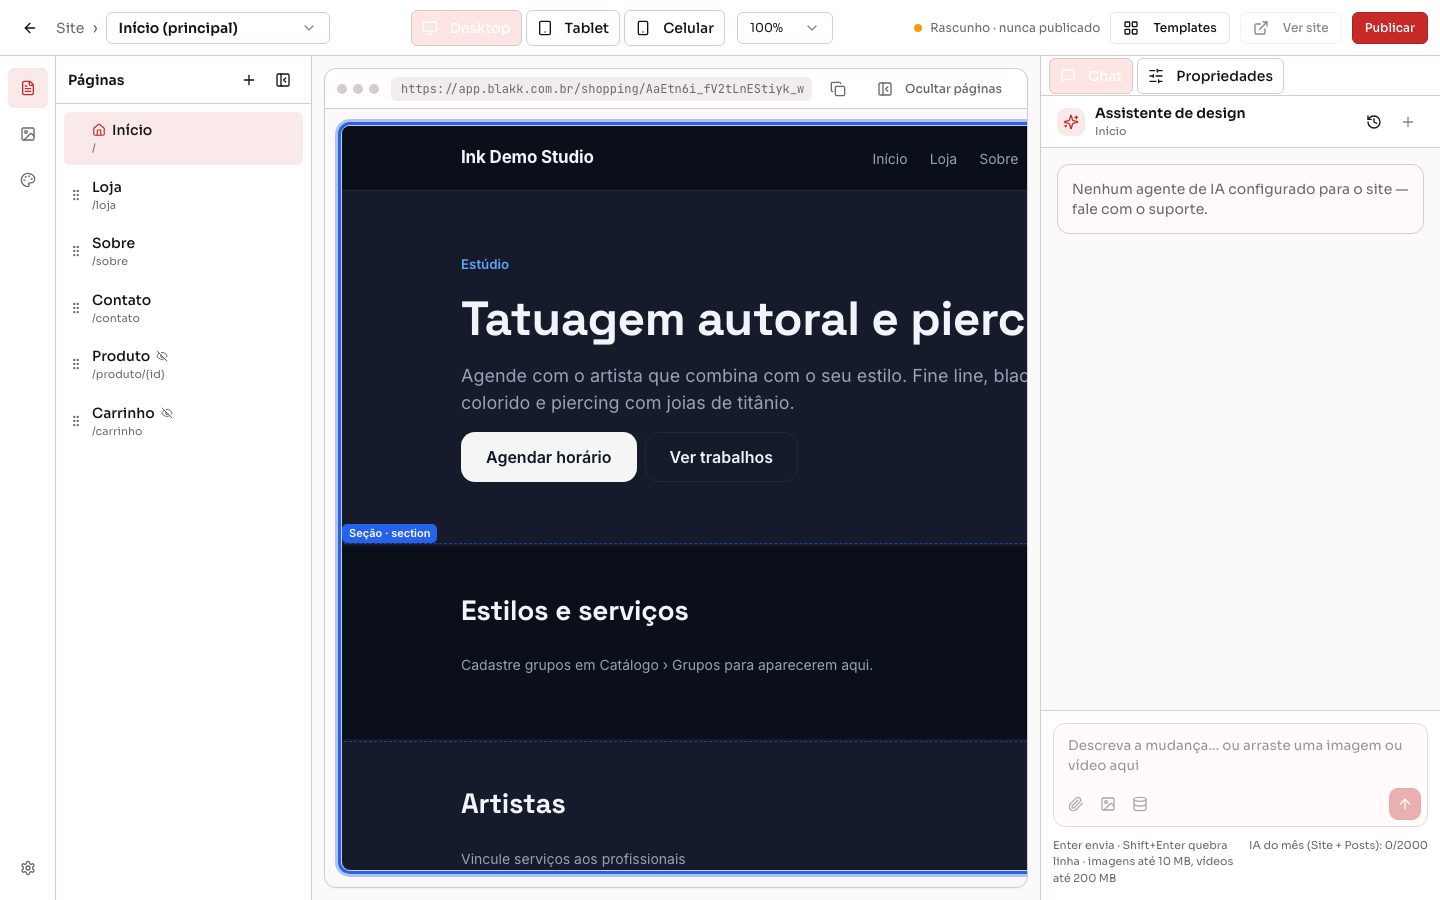Switch preview to Tablet
1440x900 pixels.
[573, 28]
